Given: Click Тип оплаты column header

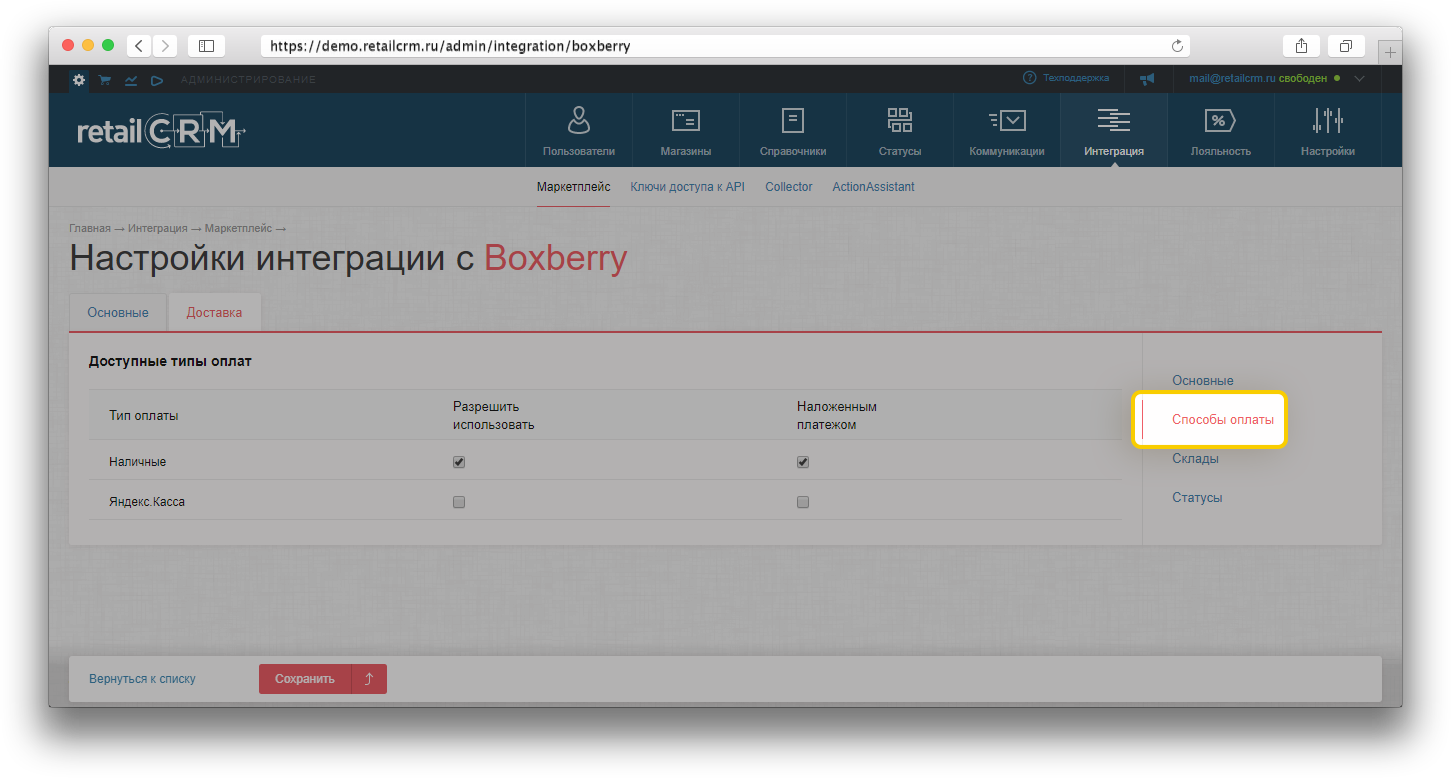Looking at the screenshot, I should (143, 415).
